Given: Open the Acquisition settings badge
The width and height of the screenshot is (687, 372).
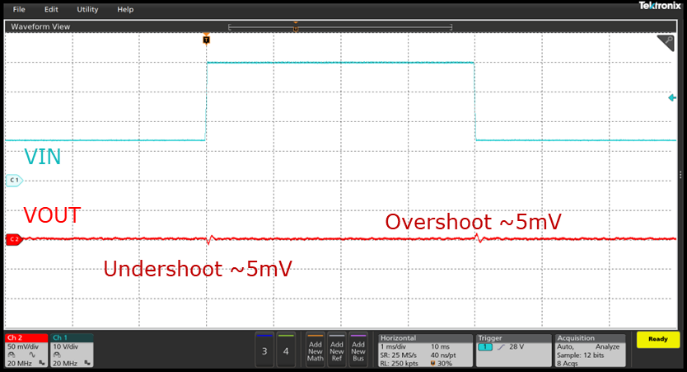Looking at the screenshot, I should tap(590, 350).
